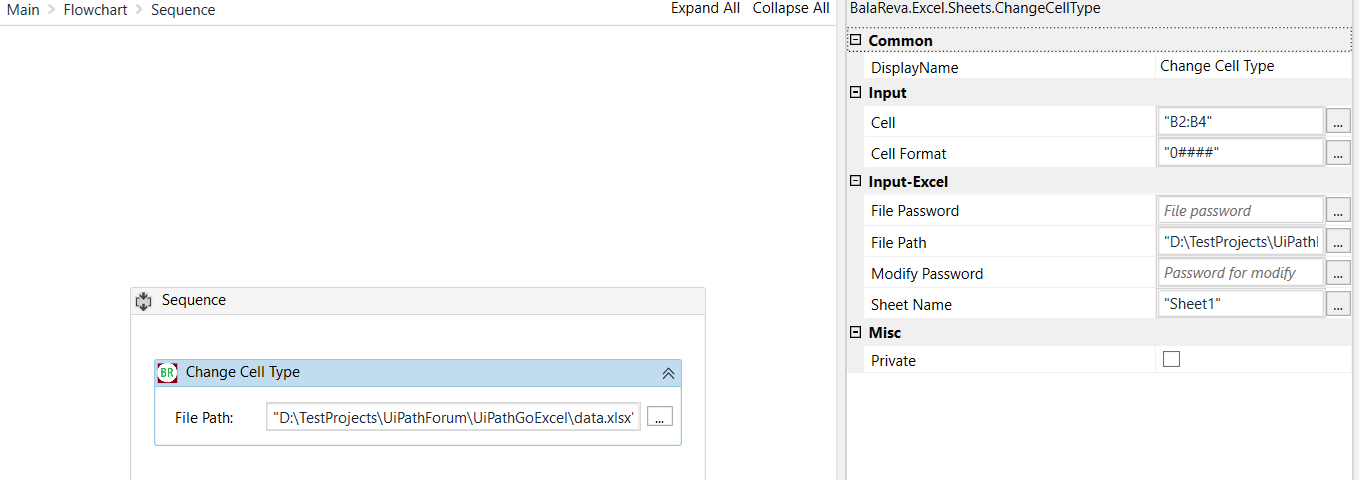This screenshot has width=1359, height=480.
Task: Click the File Password input field
Action: click(x=1240, y=211)
